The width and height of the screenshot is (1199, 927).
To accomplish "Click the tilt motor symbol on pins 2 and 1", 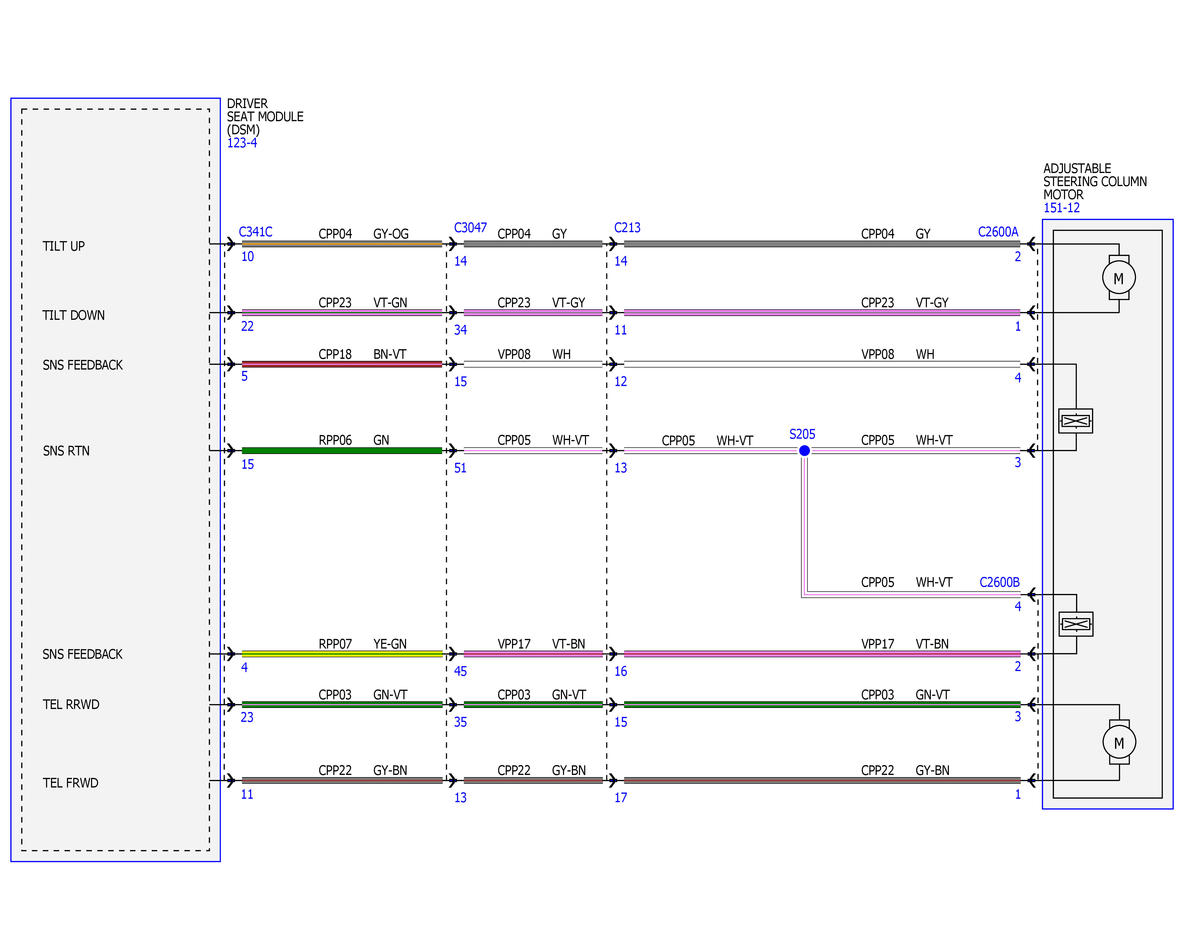I will (x=1119, y=278).
